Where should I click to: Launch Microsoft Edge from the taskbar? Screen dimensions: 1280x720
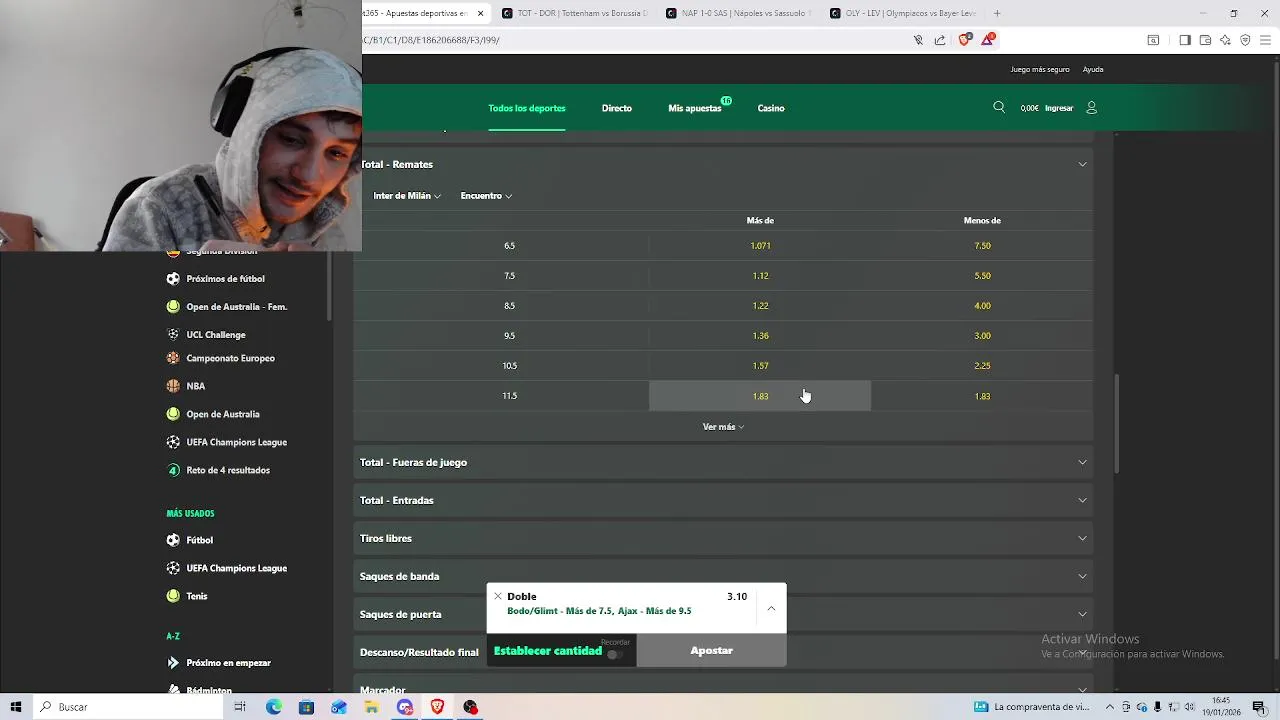pos(274,707)
